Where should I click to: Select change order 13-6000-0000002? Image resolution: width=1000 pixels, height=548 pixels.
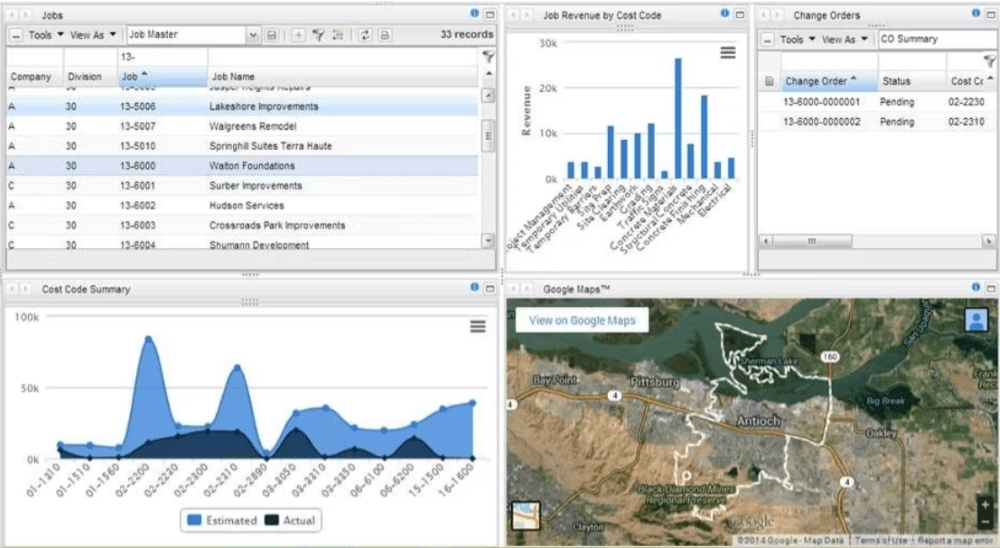pyautogui.click(x=878, y=122)
